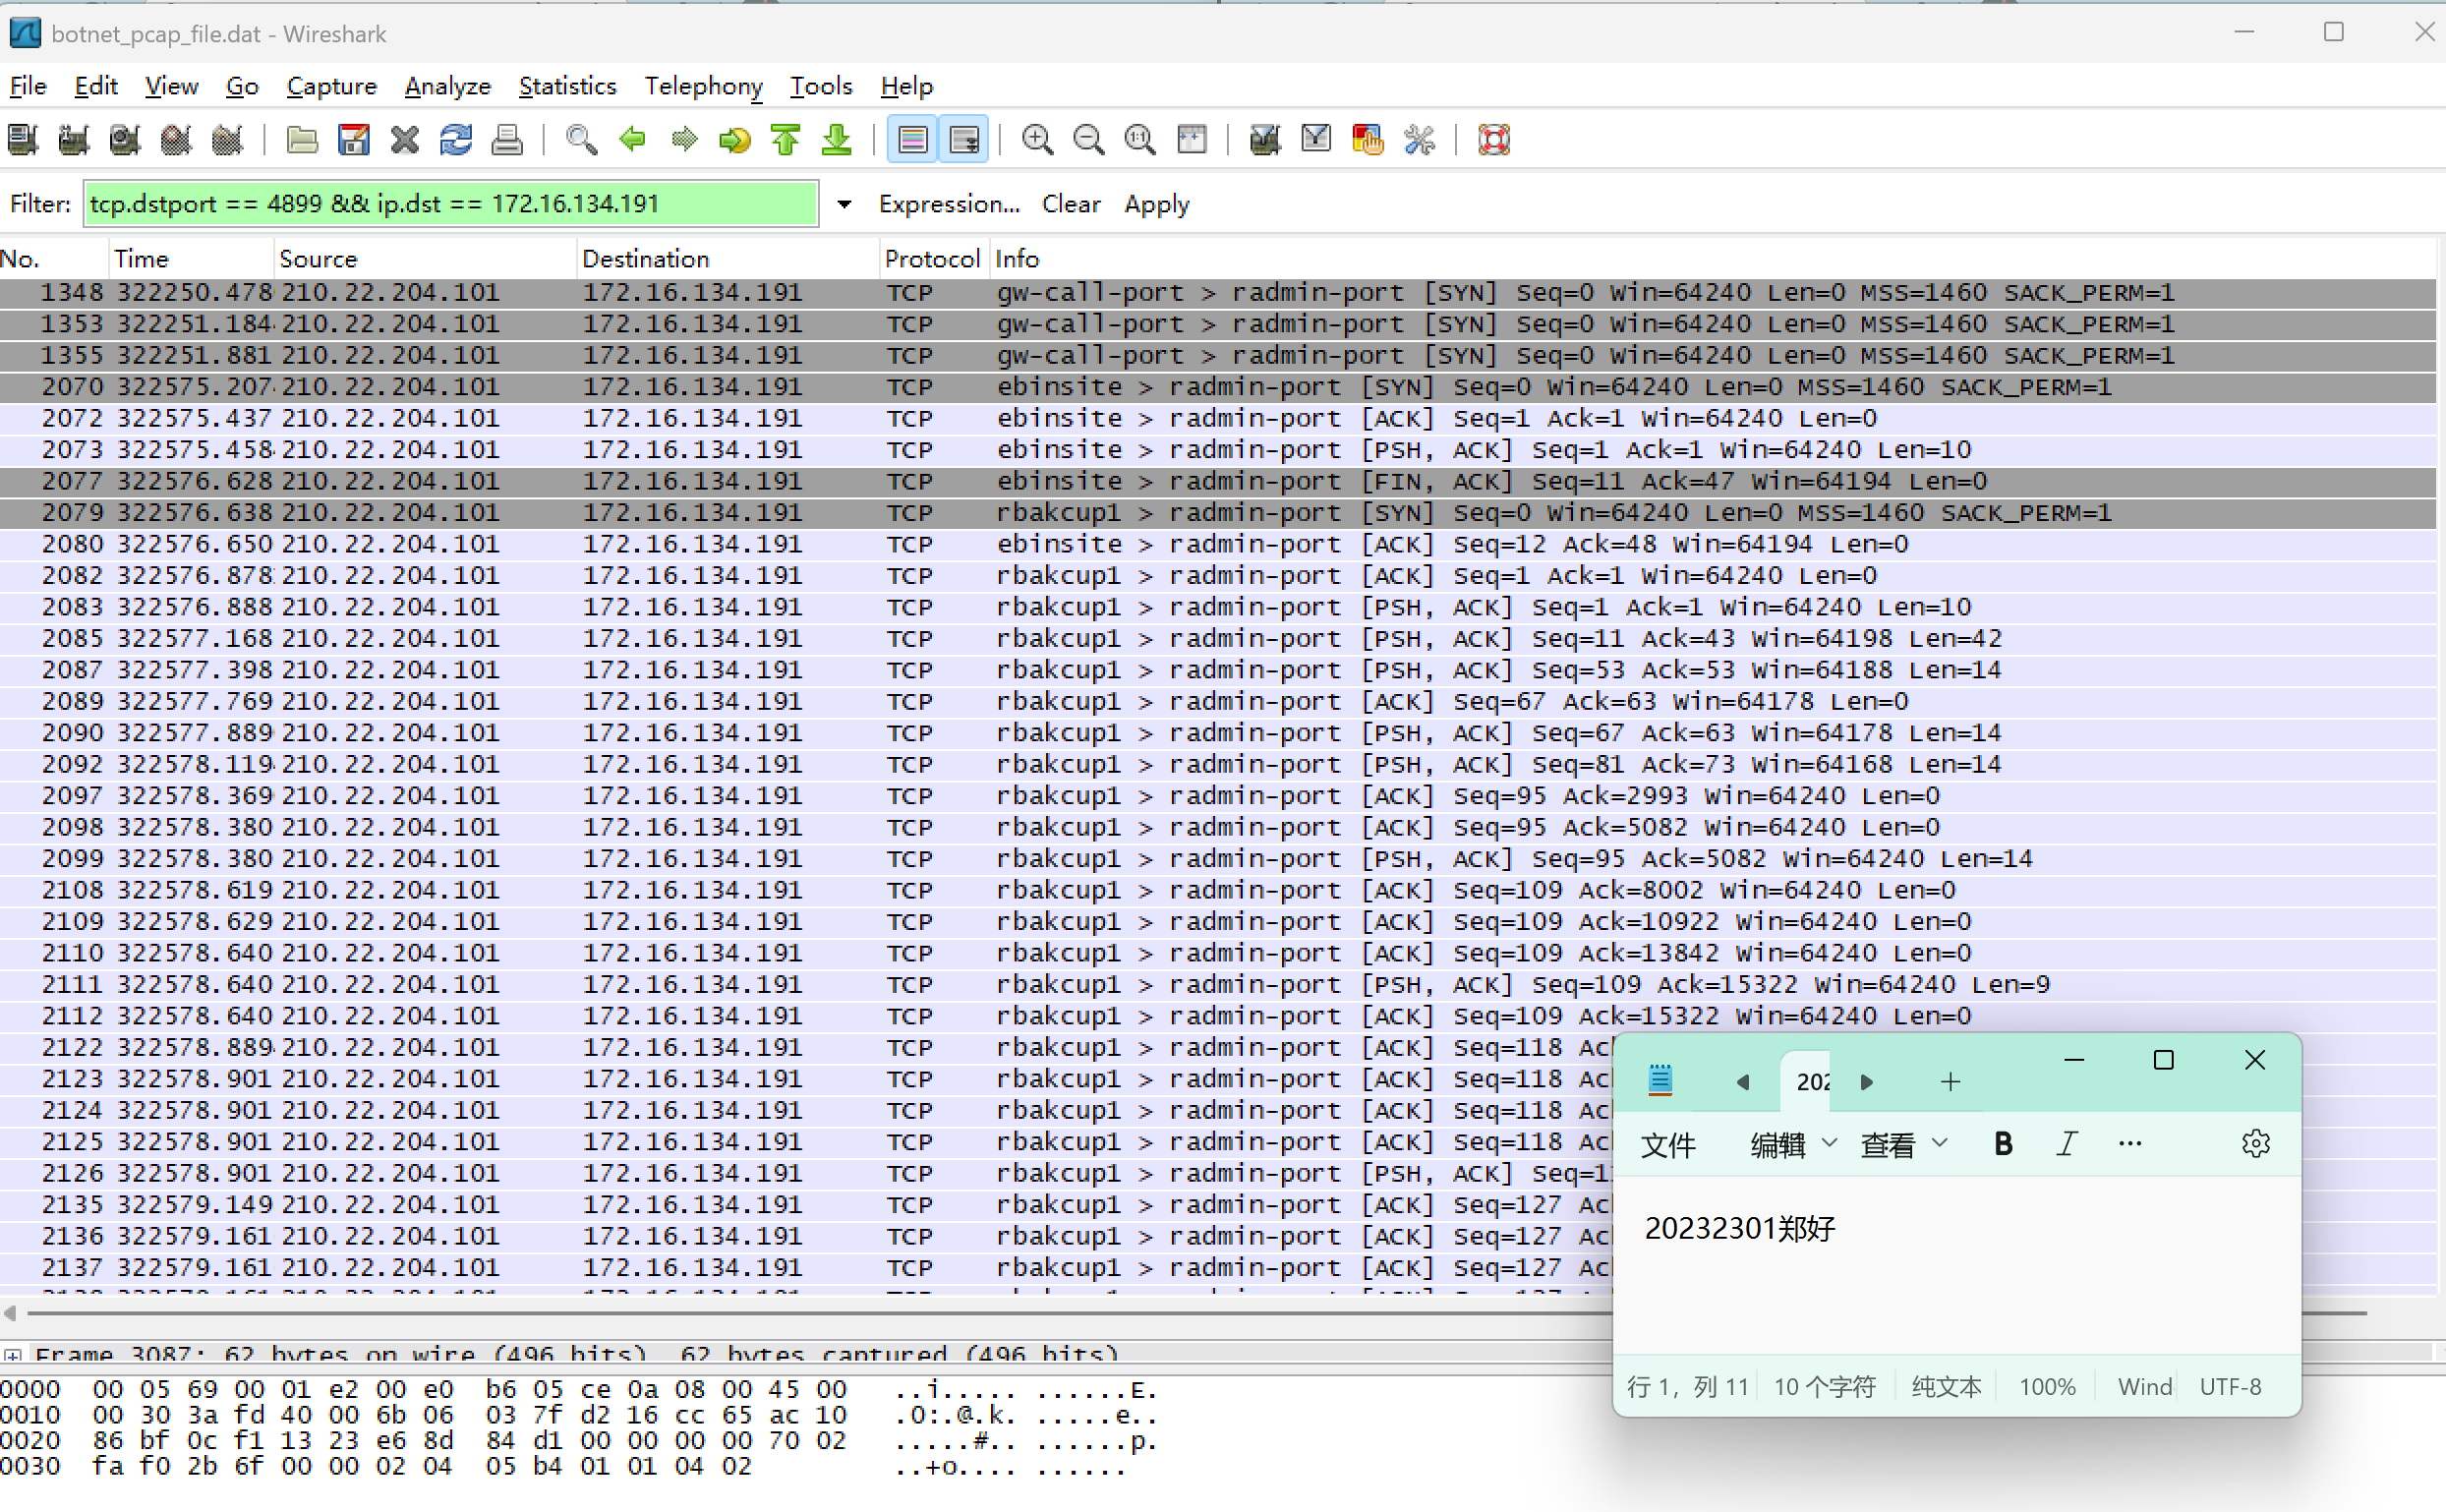The image size is (2446, 1512).
Task: Click the Help lifebuoy icon
Action: [x=1493, y=140]
